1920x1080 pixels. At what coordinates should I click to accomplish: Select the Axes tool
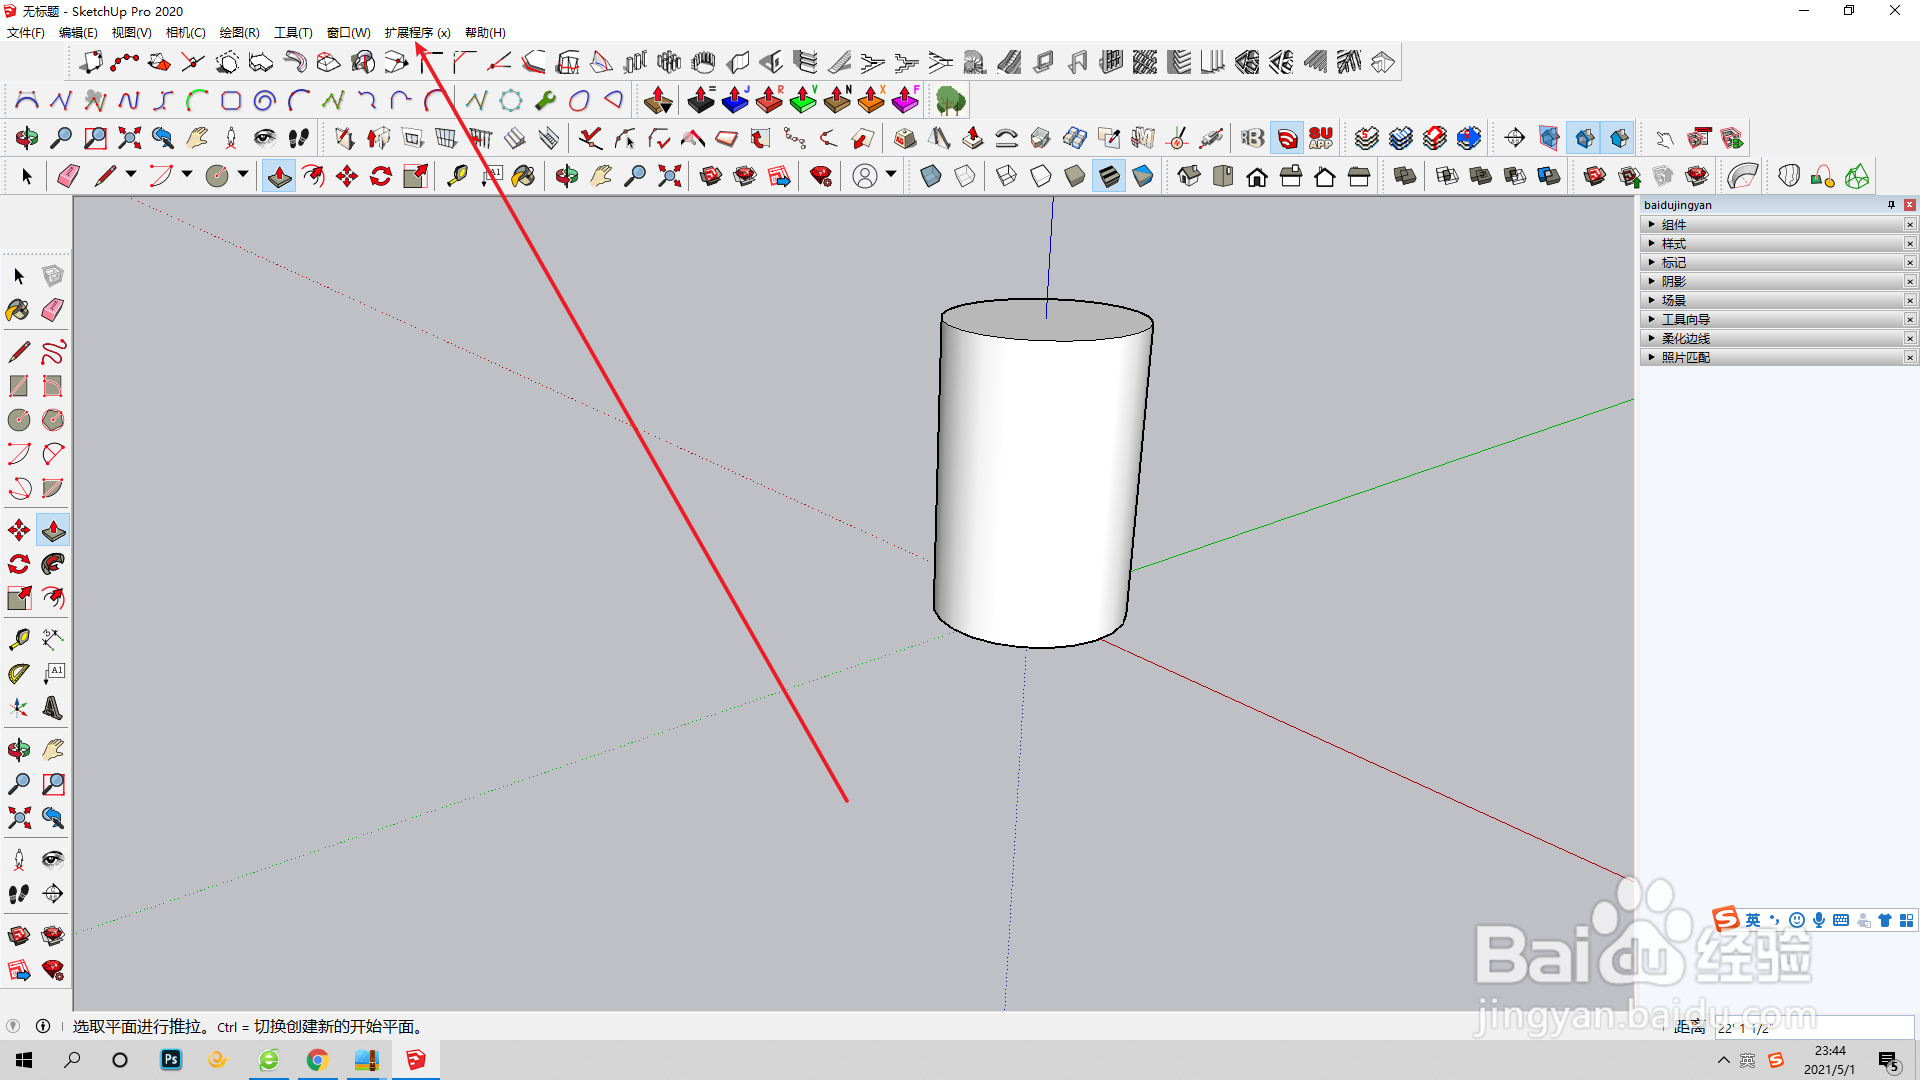coord(19,708)
